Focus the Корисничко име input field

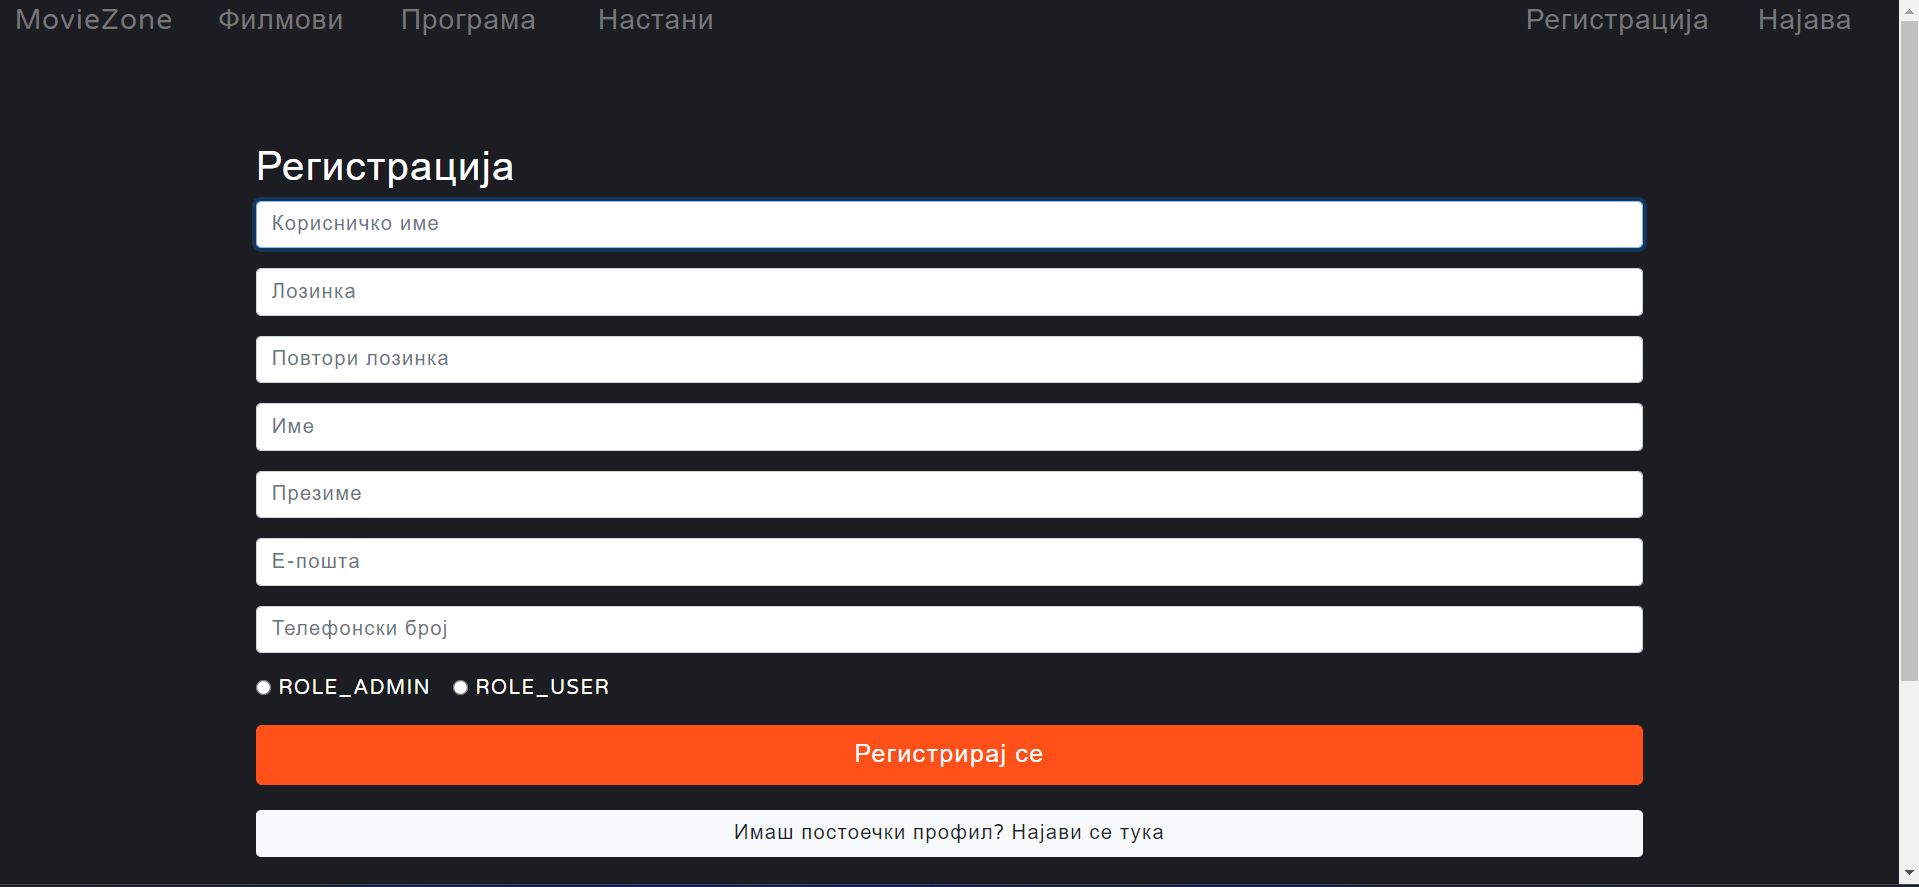pyautogui.click(x=948, y=224)
